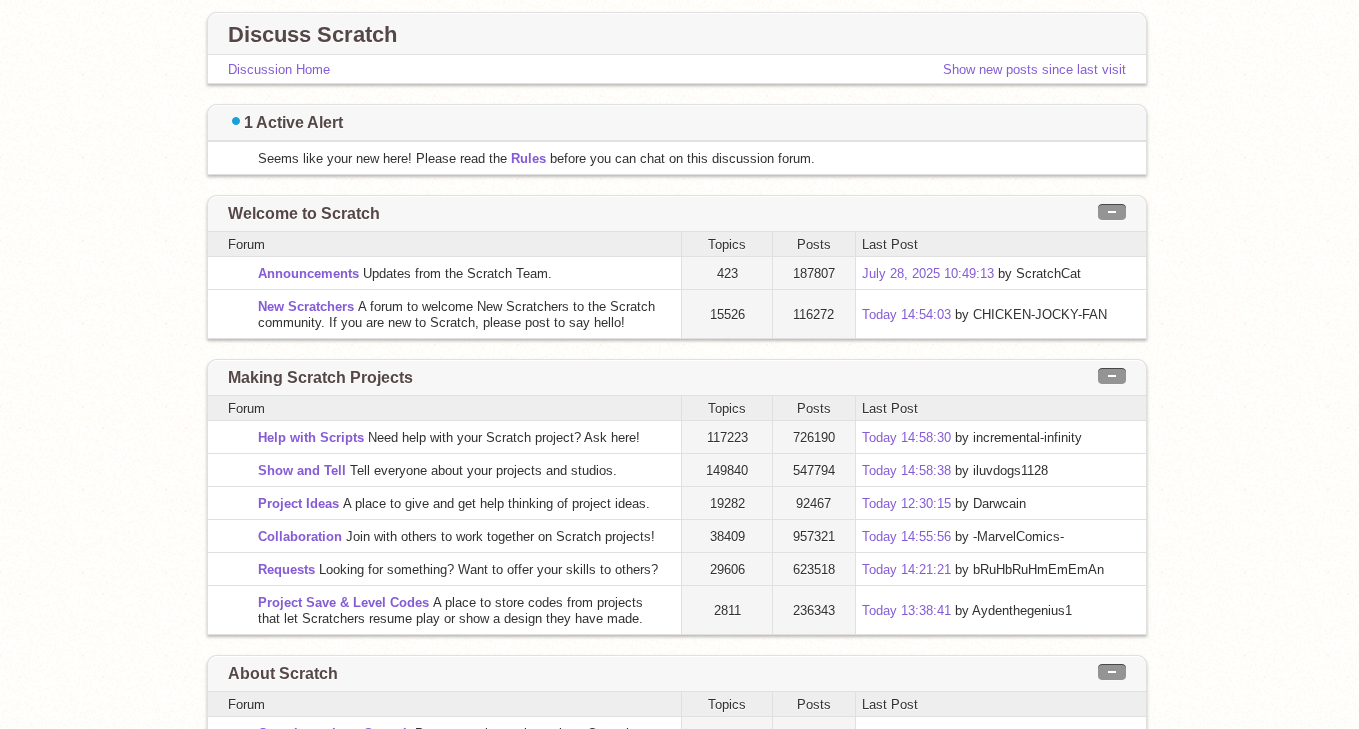
Task: Click Project Save codes topic count 2811
Action: click(727, 610)
